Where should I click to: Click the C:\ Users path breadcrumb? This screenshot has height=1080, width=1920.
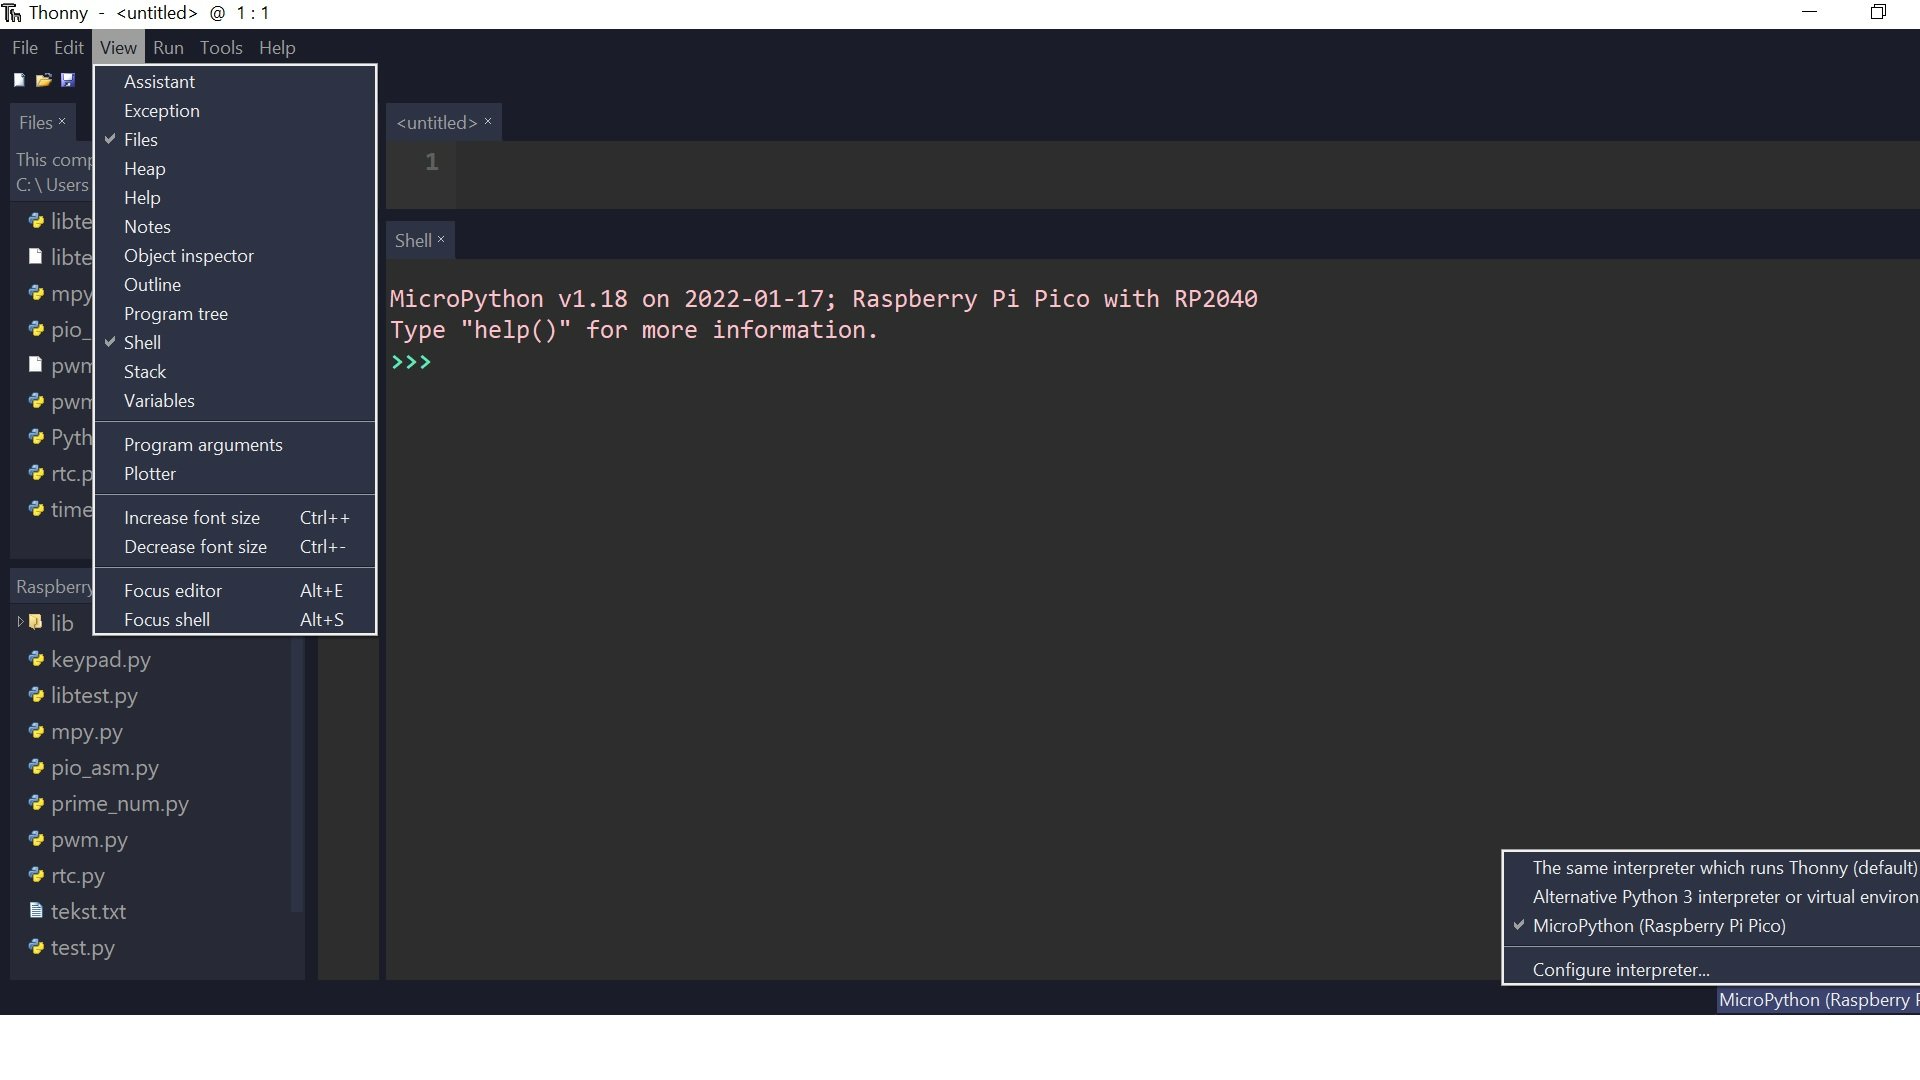click(52, 185)
